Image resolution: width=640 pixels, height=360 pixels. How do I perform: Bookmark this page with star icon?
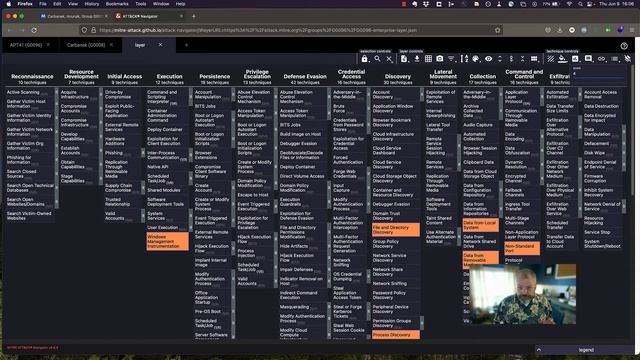(x=498, y=30)
